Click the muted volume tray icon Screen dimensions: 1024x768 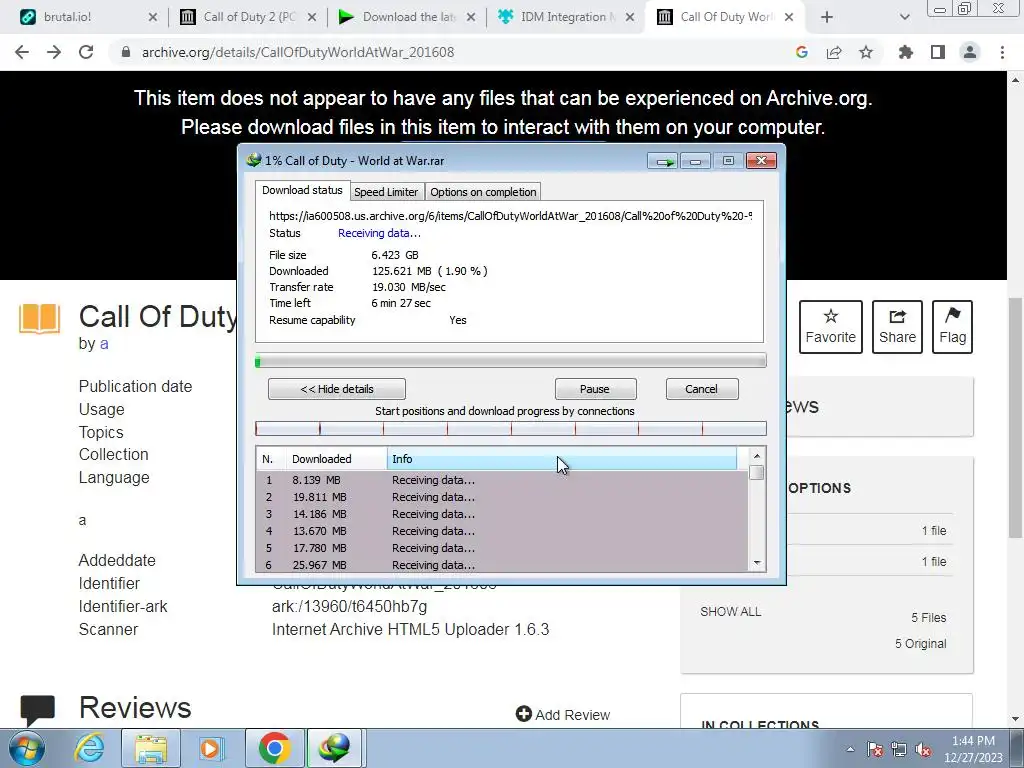click(x=923, y=749)
